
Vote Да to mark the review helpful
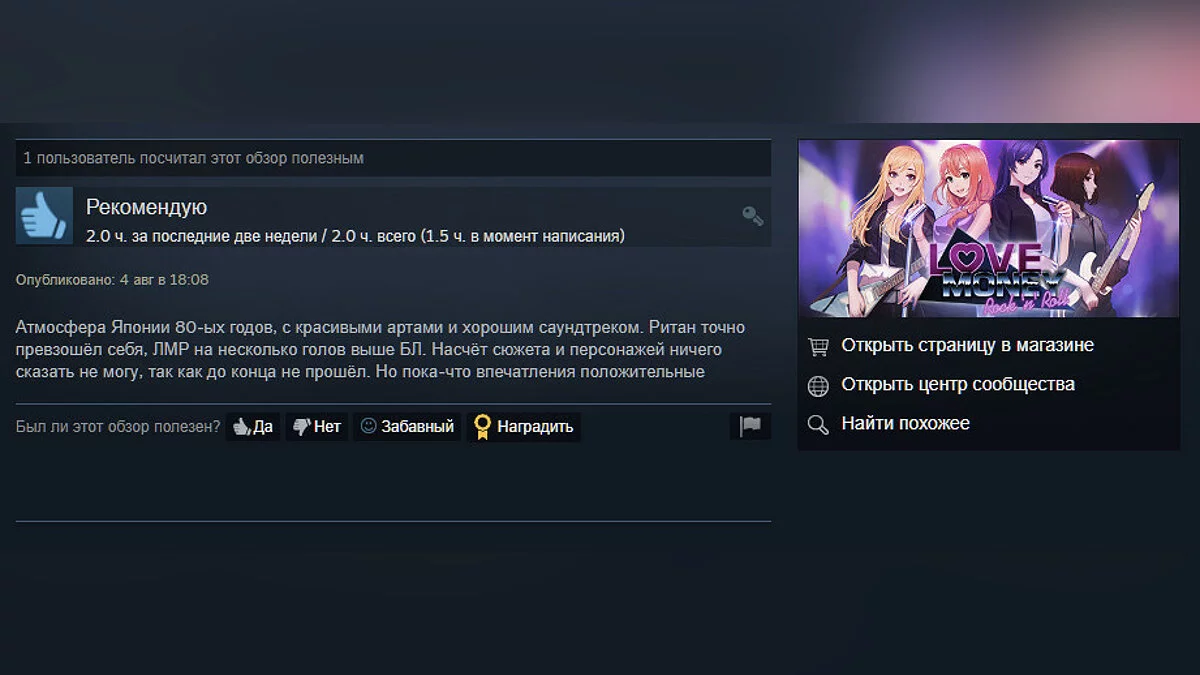pos(253,427)
